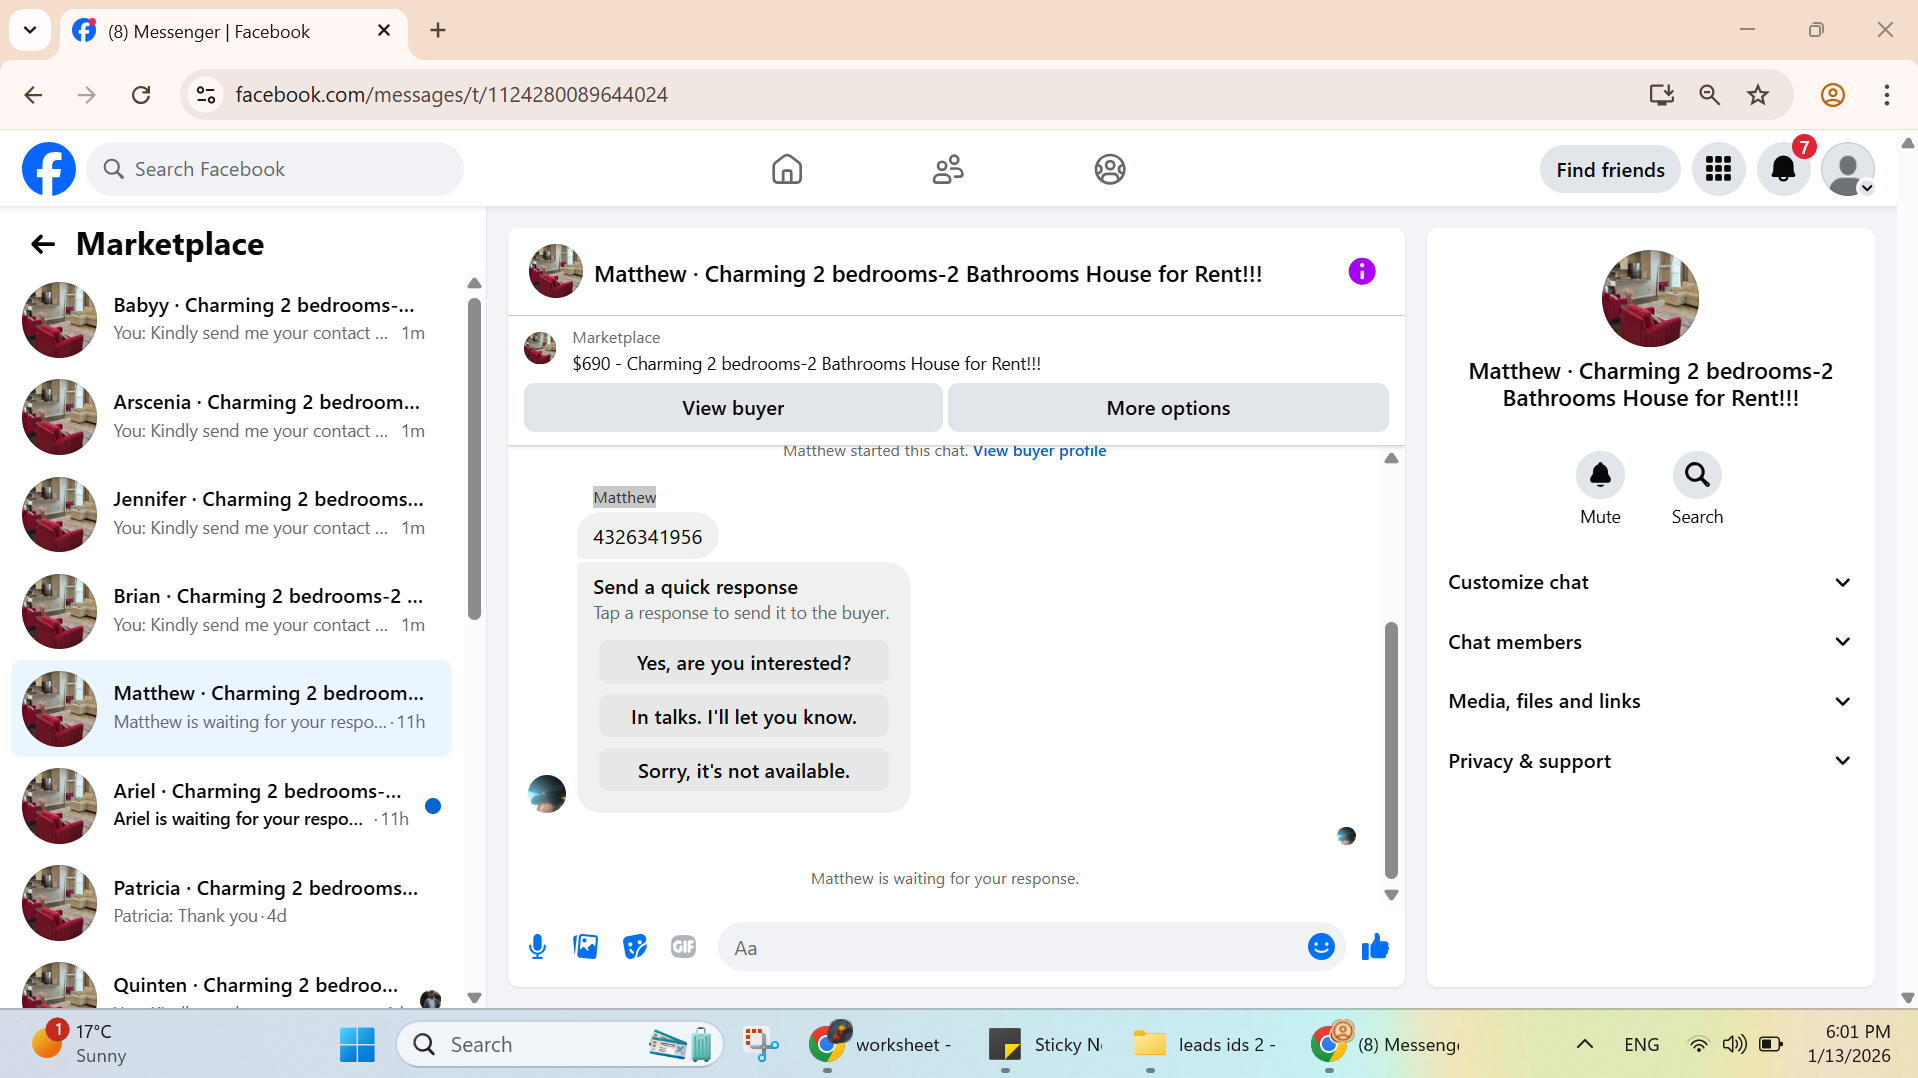Open Babyy conversation in list

coord(232,319)
